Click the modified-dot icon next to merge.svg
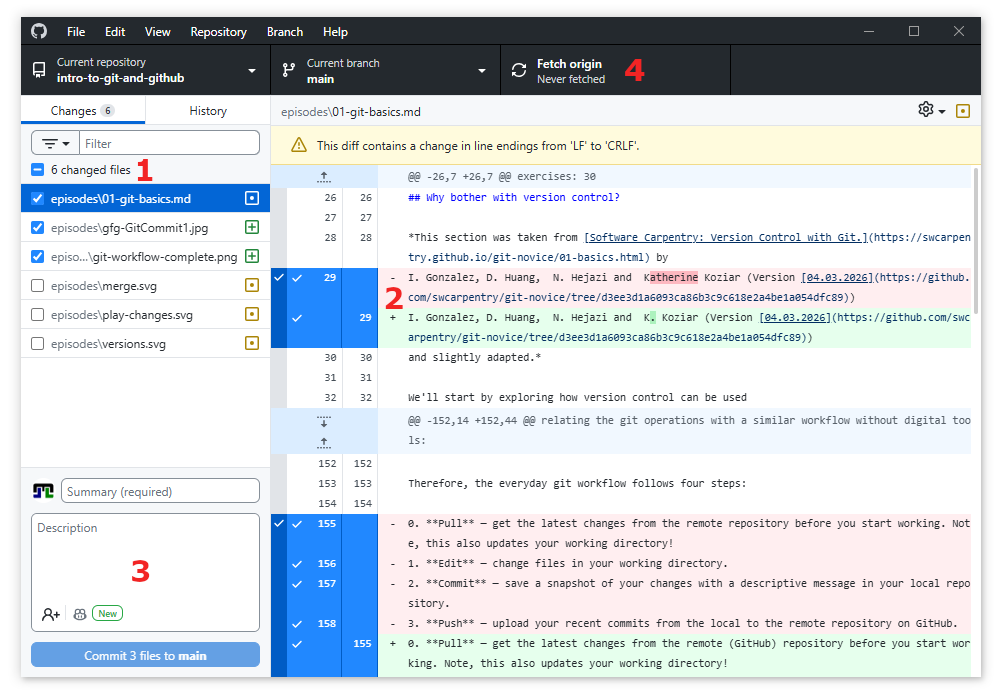Image resolution: width=1001 pixels, height=696 pixels. pyautogui.click(x=253, y=285)
